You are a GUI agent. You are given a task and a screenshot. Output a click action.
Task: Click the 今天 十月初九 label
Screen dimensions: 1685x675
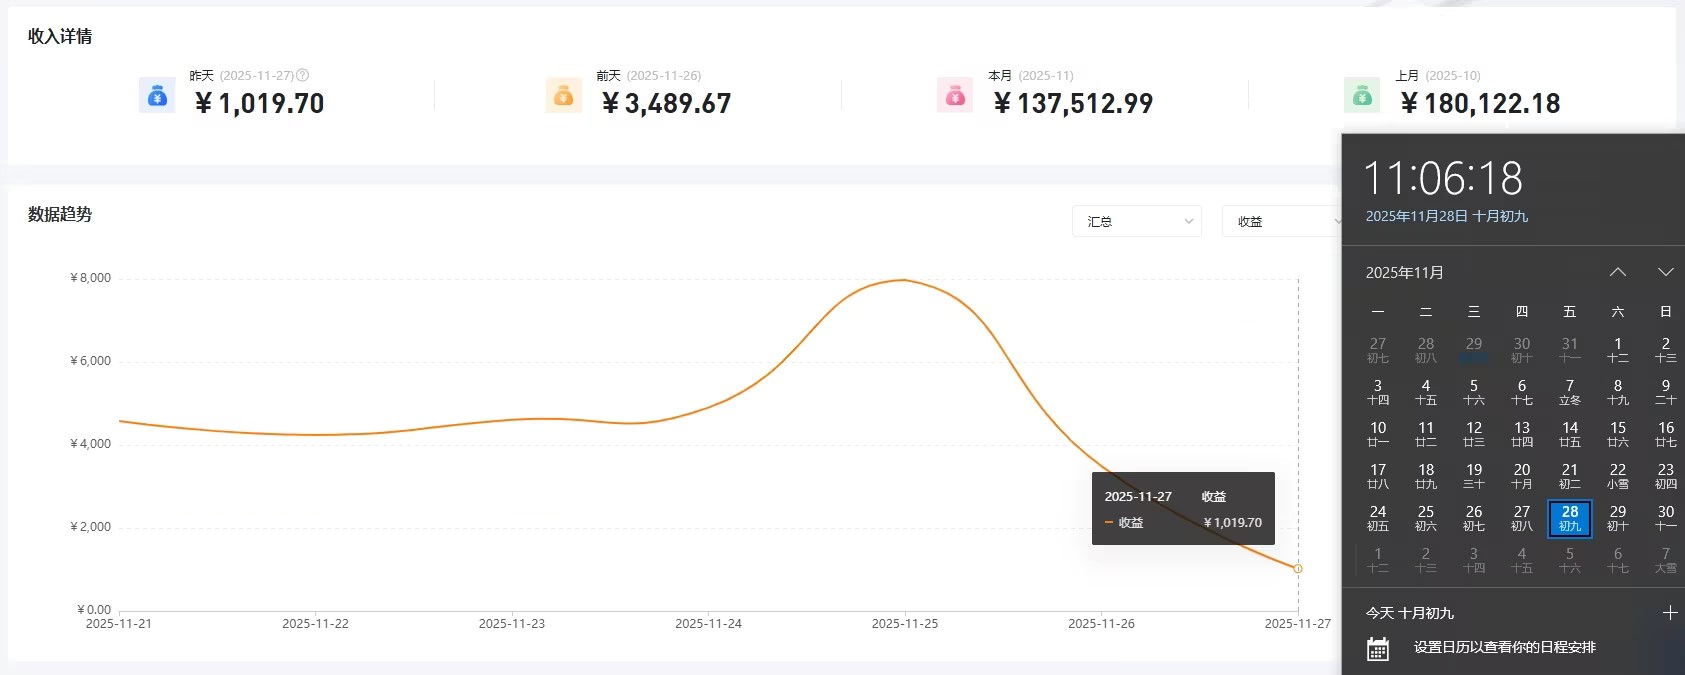click(1409, 612)
